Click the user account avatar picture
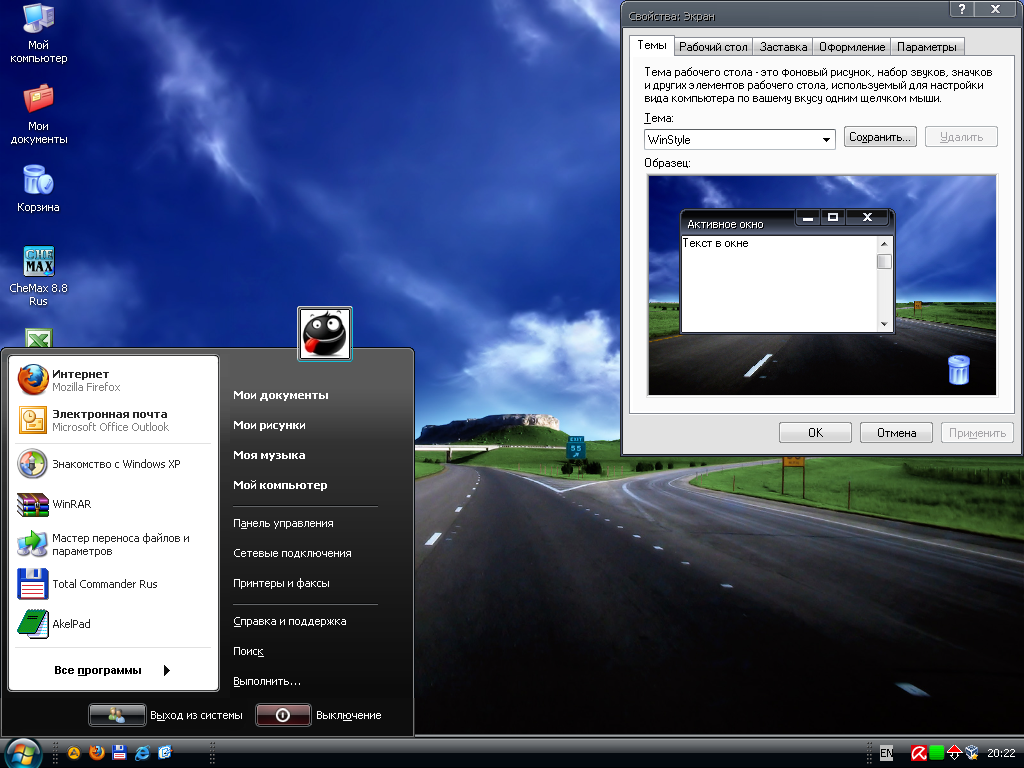This screenshot has height=768, width=1024. pyautogui.click(x=325, y=334)
